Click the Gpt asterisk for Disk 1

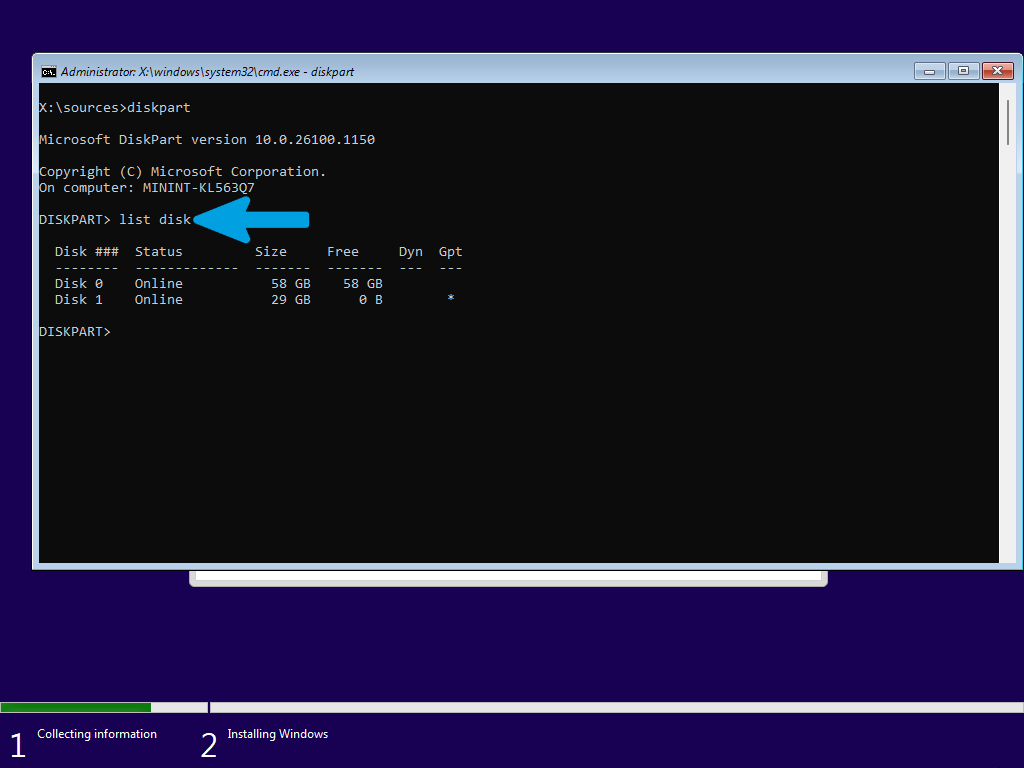tap(451, 298)
